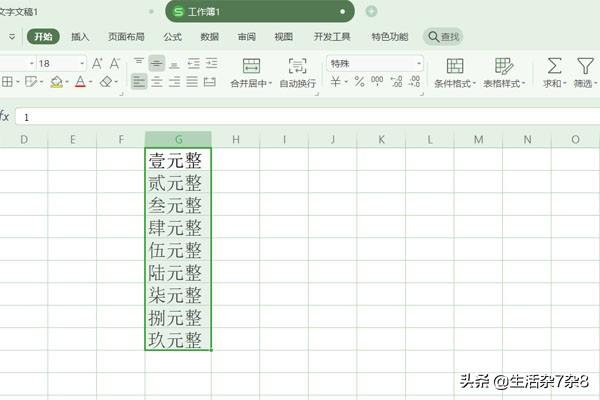Select cell containing 壹元整

[178, 160]
